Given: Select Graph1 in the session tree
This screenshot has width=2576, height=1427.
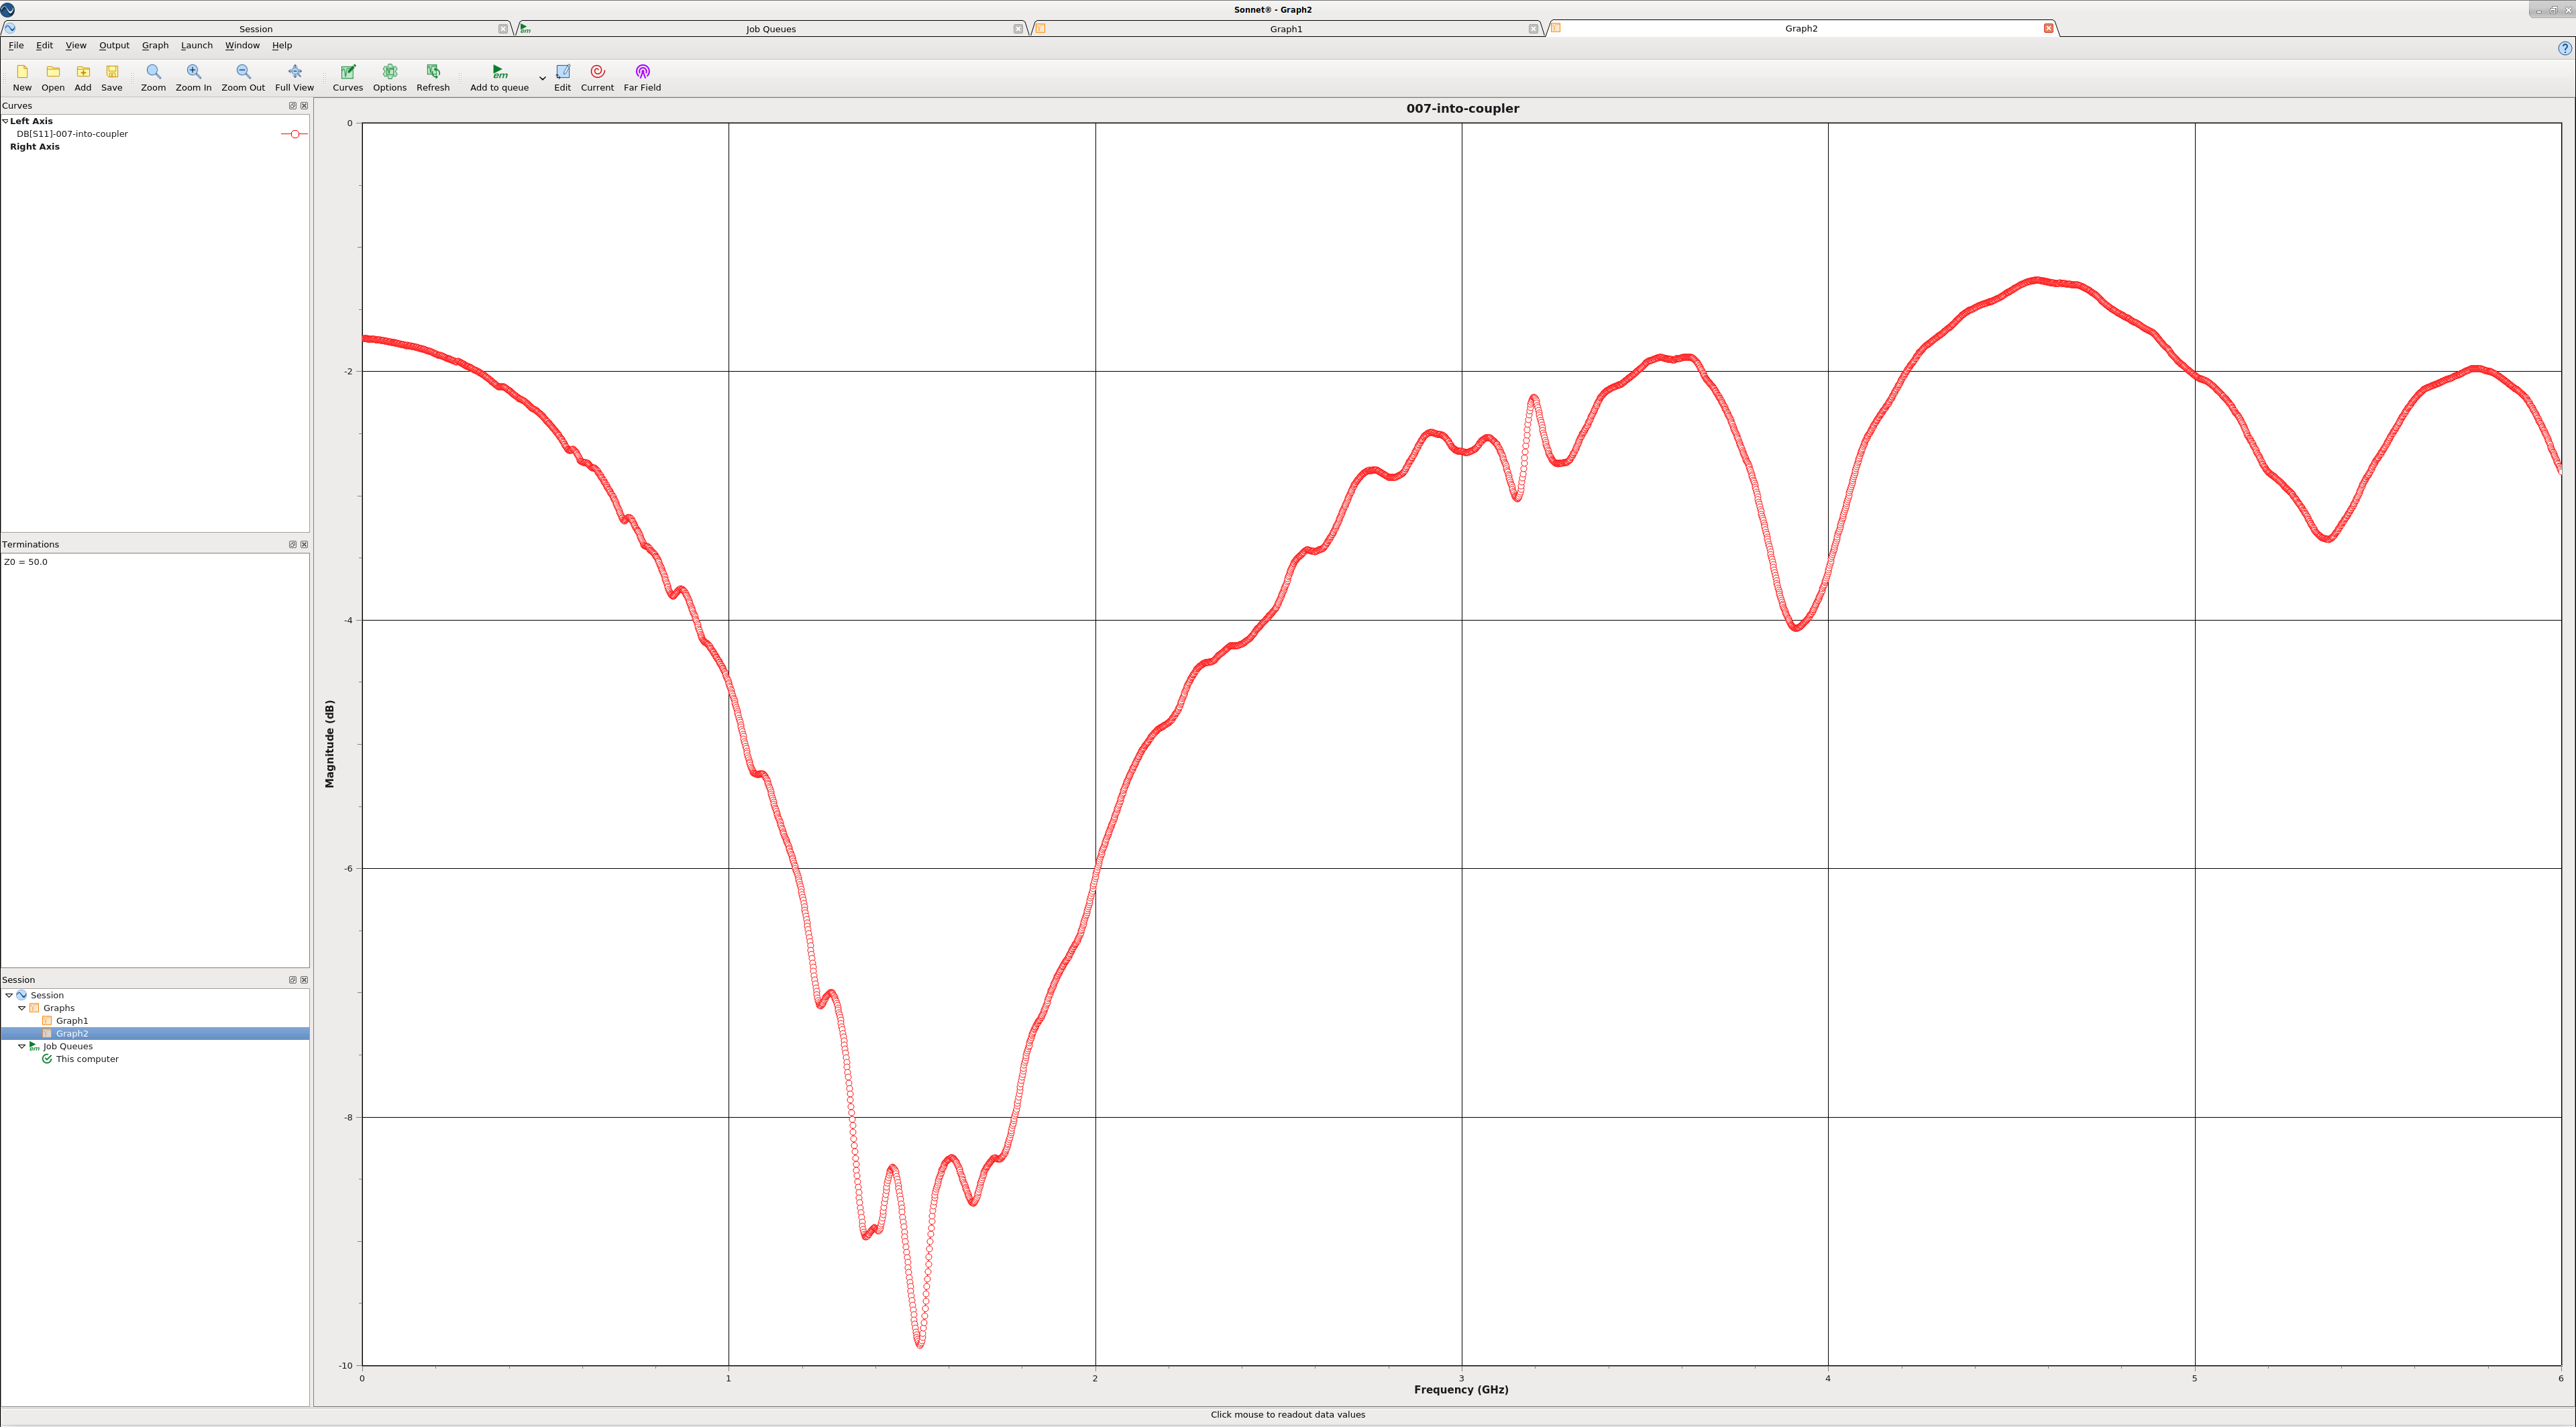Looking at the screenshot, I should 72,1021.
